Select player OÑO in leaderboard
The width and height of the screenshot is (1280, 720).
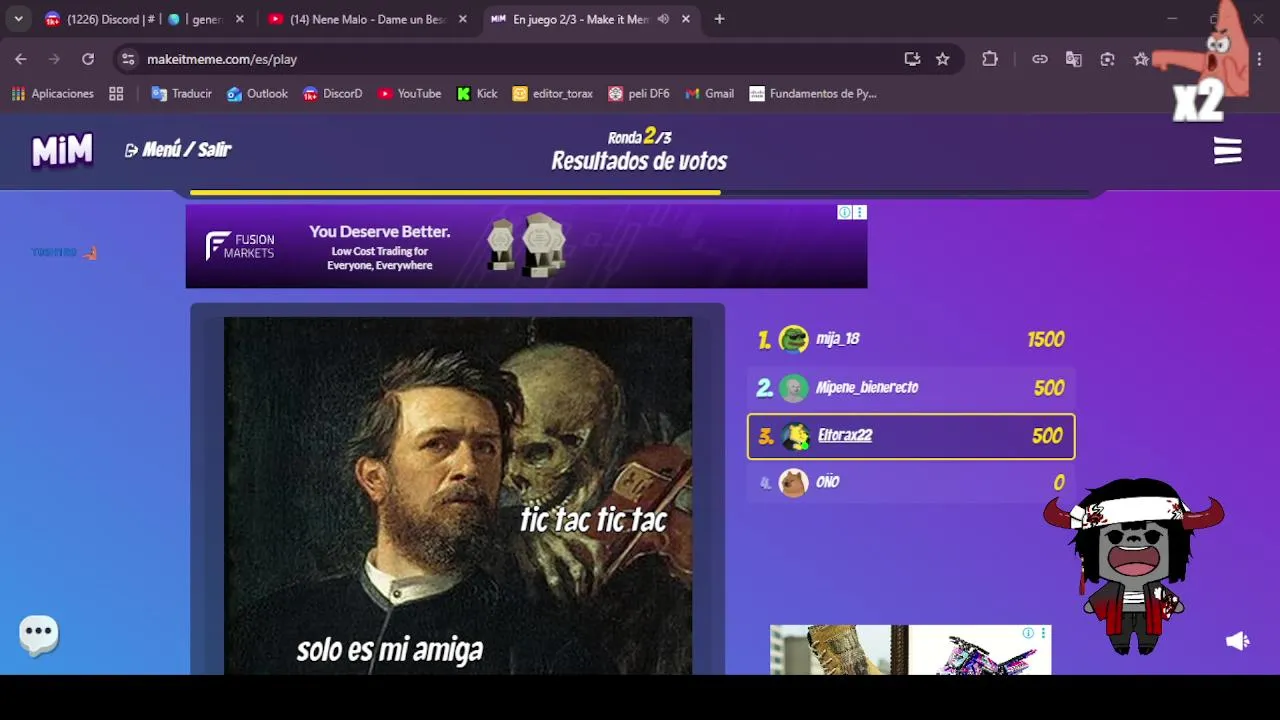(911, 483)
